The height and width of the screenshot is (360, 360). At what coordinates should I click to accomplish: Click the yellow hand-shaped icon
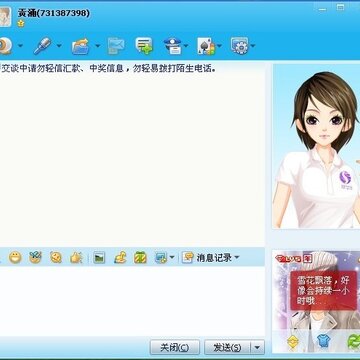tap(76, 257)
